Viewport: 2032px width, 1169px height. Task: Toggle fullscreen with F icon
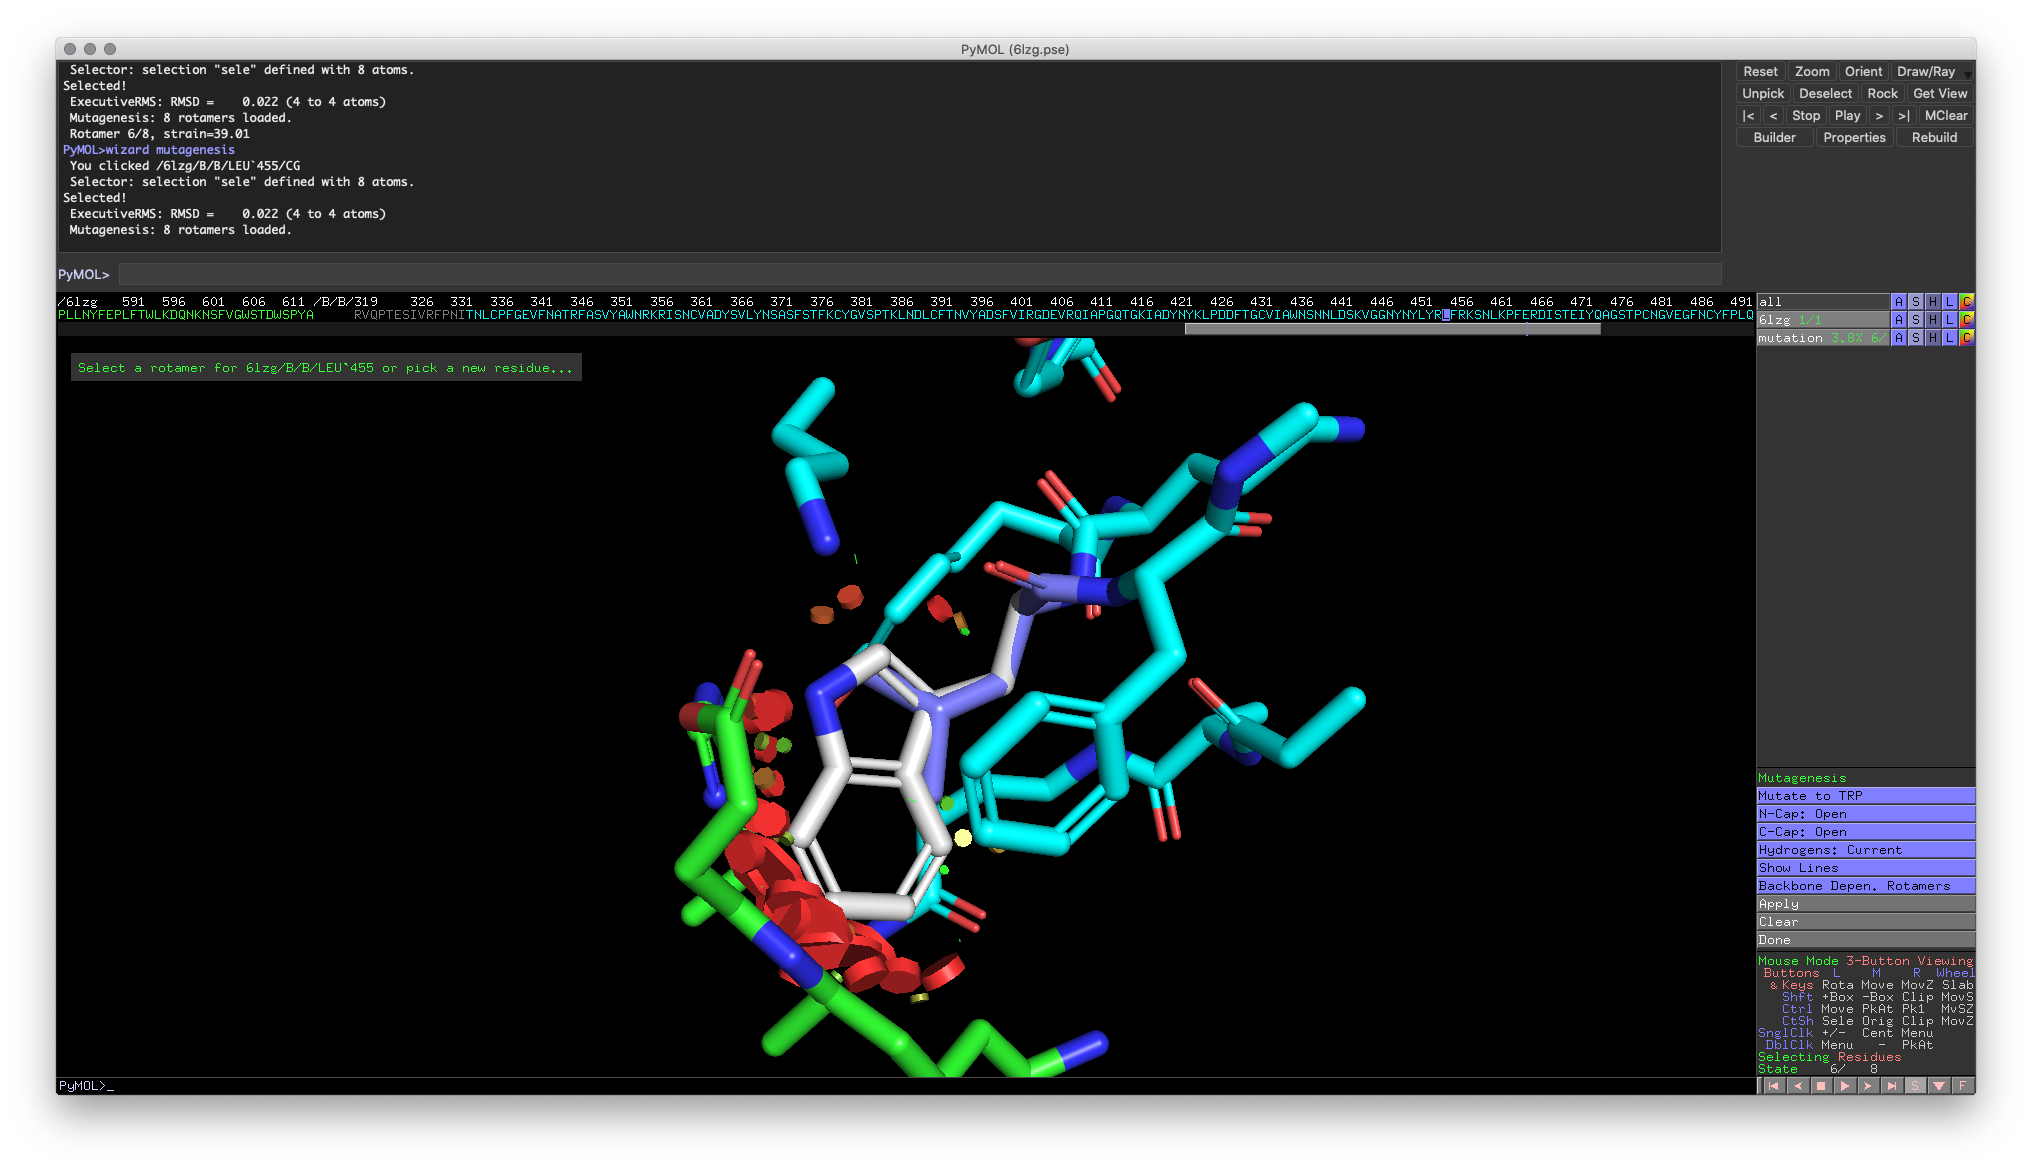pyautogui.click(x=1962, y=1086)
